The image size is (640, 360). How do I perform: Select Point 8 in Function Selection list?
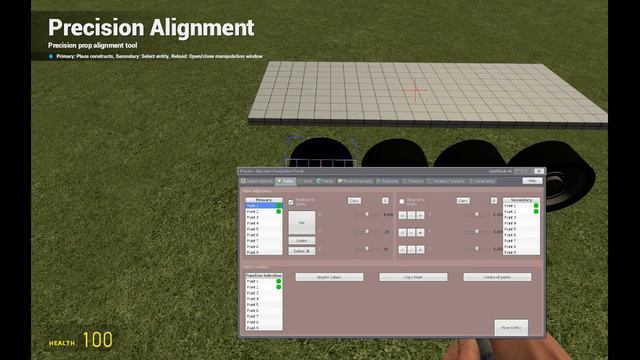(264, 322)
